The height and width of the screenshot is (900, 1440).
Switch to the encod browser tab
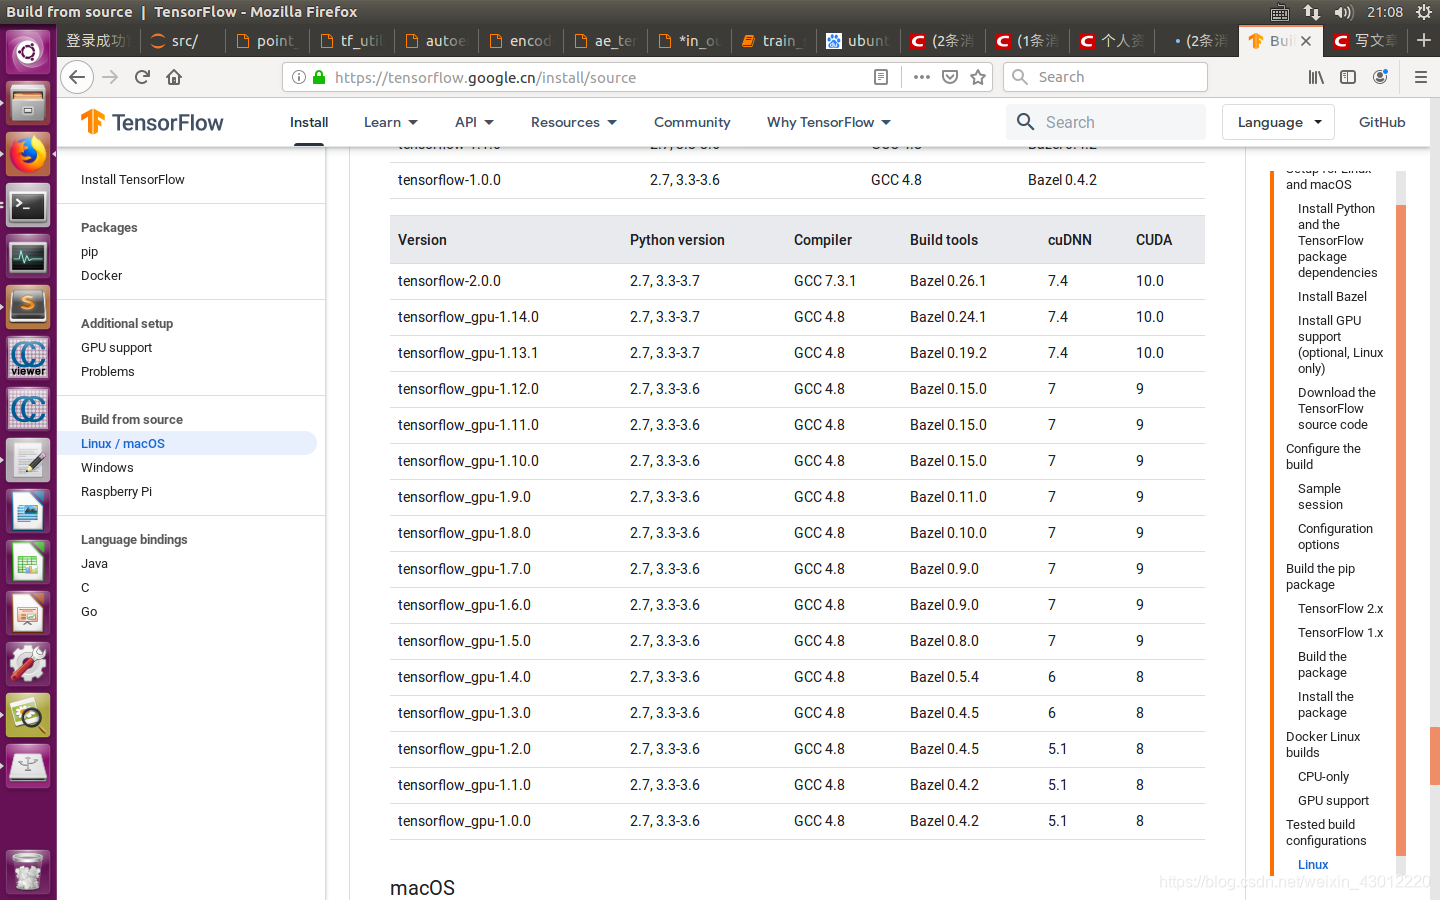pyautogui.click(x=522, y=40)
